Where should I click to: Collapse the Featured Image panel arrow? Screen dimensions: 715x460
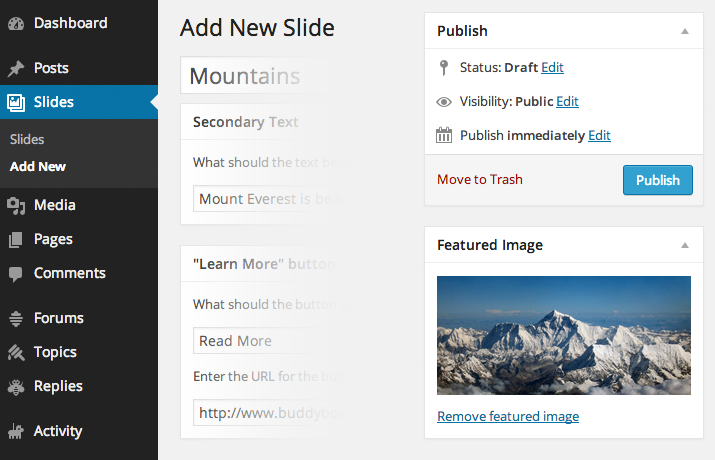(x=685, y=245)
